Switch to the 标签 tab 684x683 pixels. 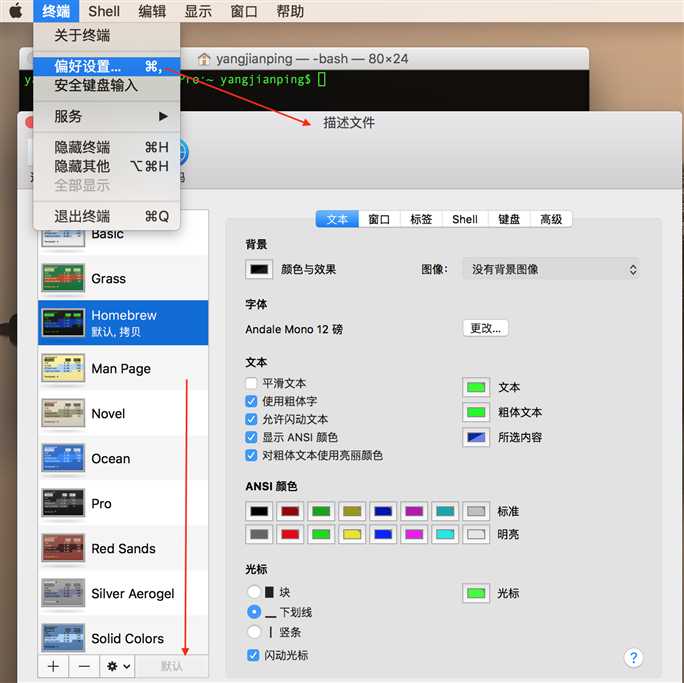click(421, 219)
